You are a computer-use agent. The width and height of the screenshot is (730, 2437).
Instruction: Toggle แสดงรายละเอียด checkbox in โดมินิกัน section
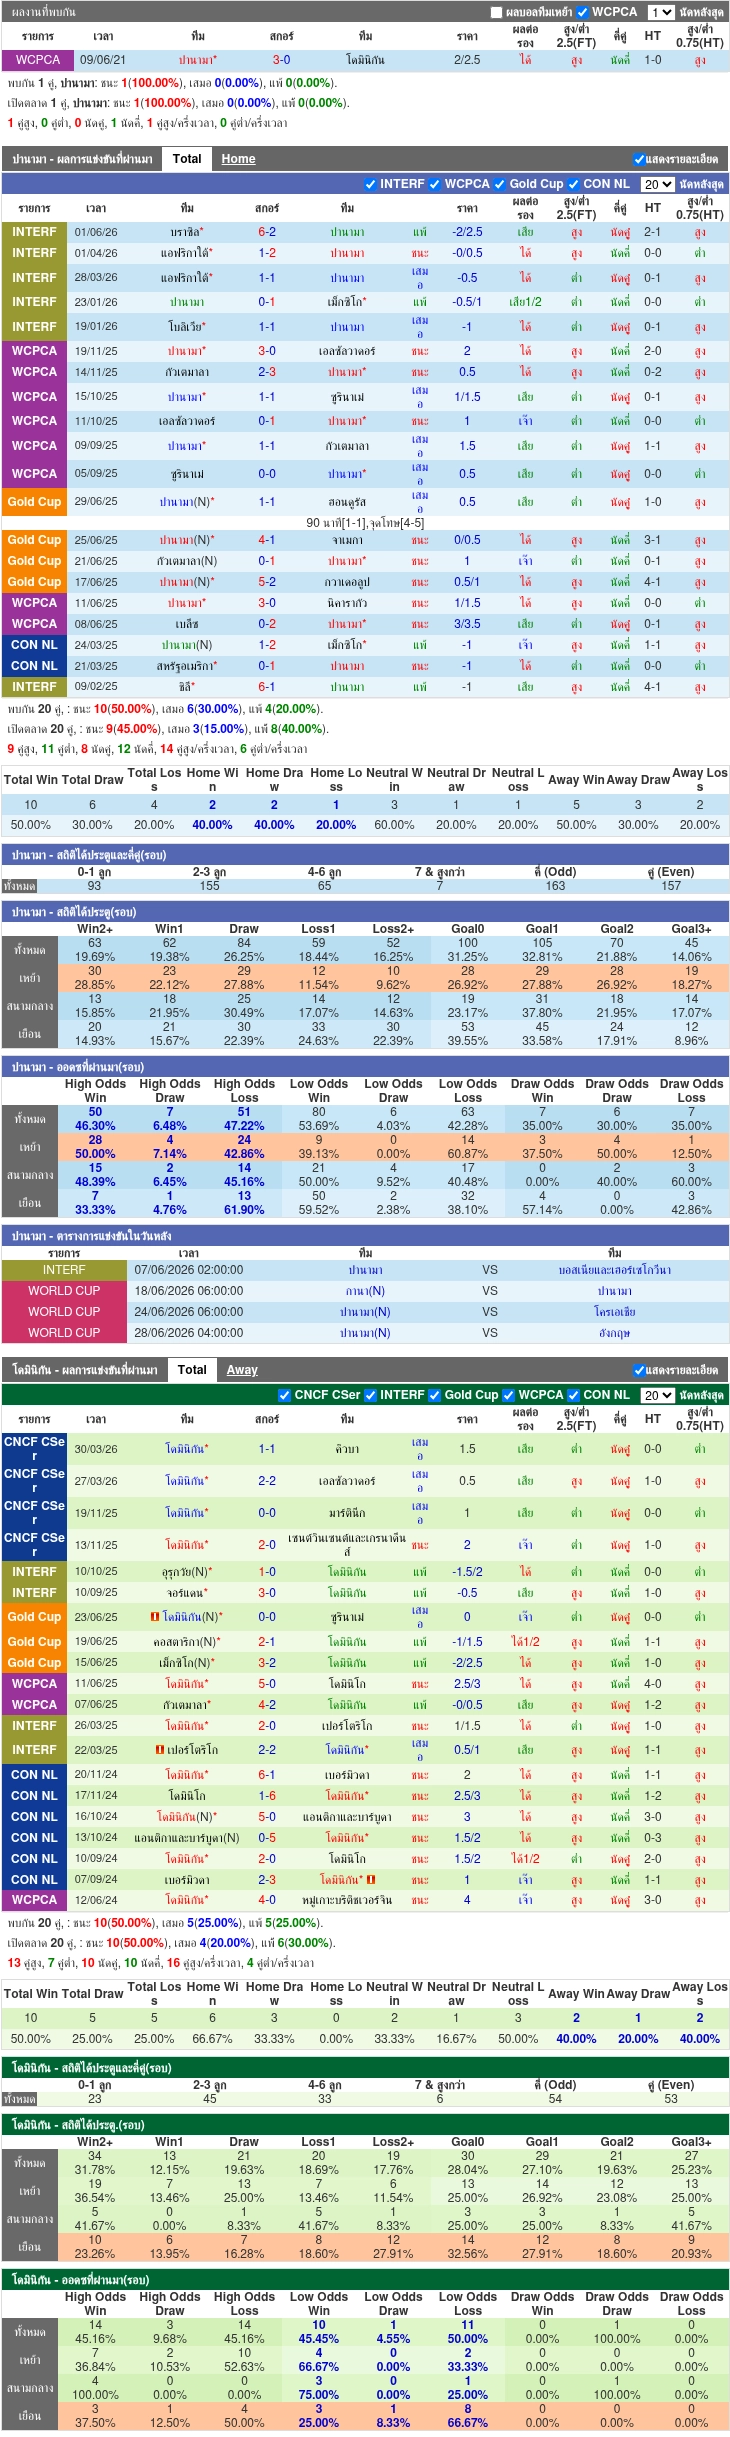pyautogui.click(x=639, y=1370)
